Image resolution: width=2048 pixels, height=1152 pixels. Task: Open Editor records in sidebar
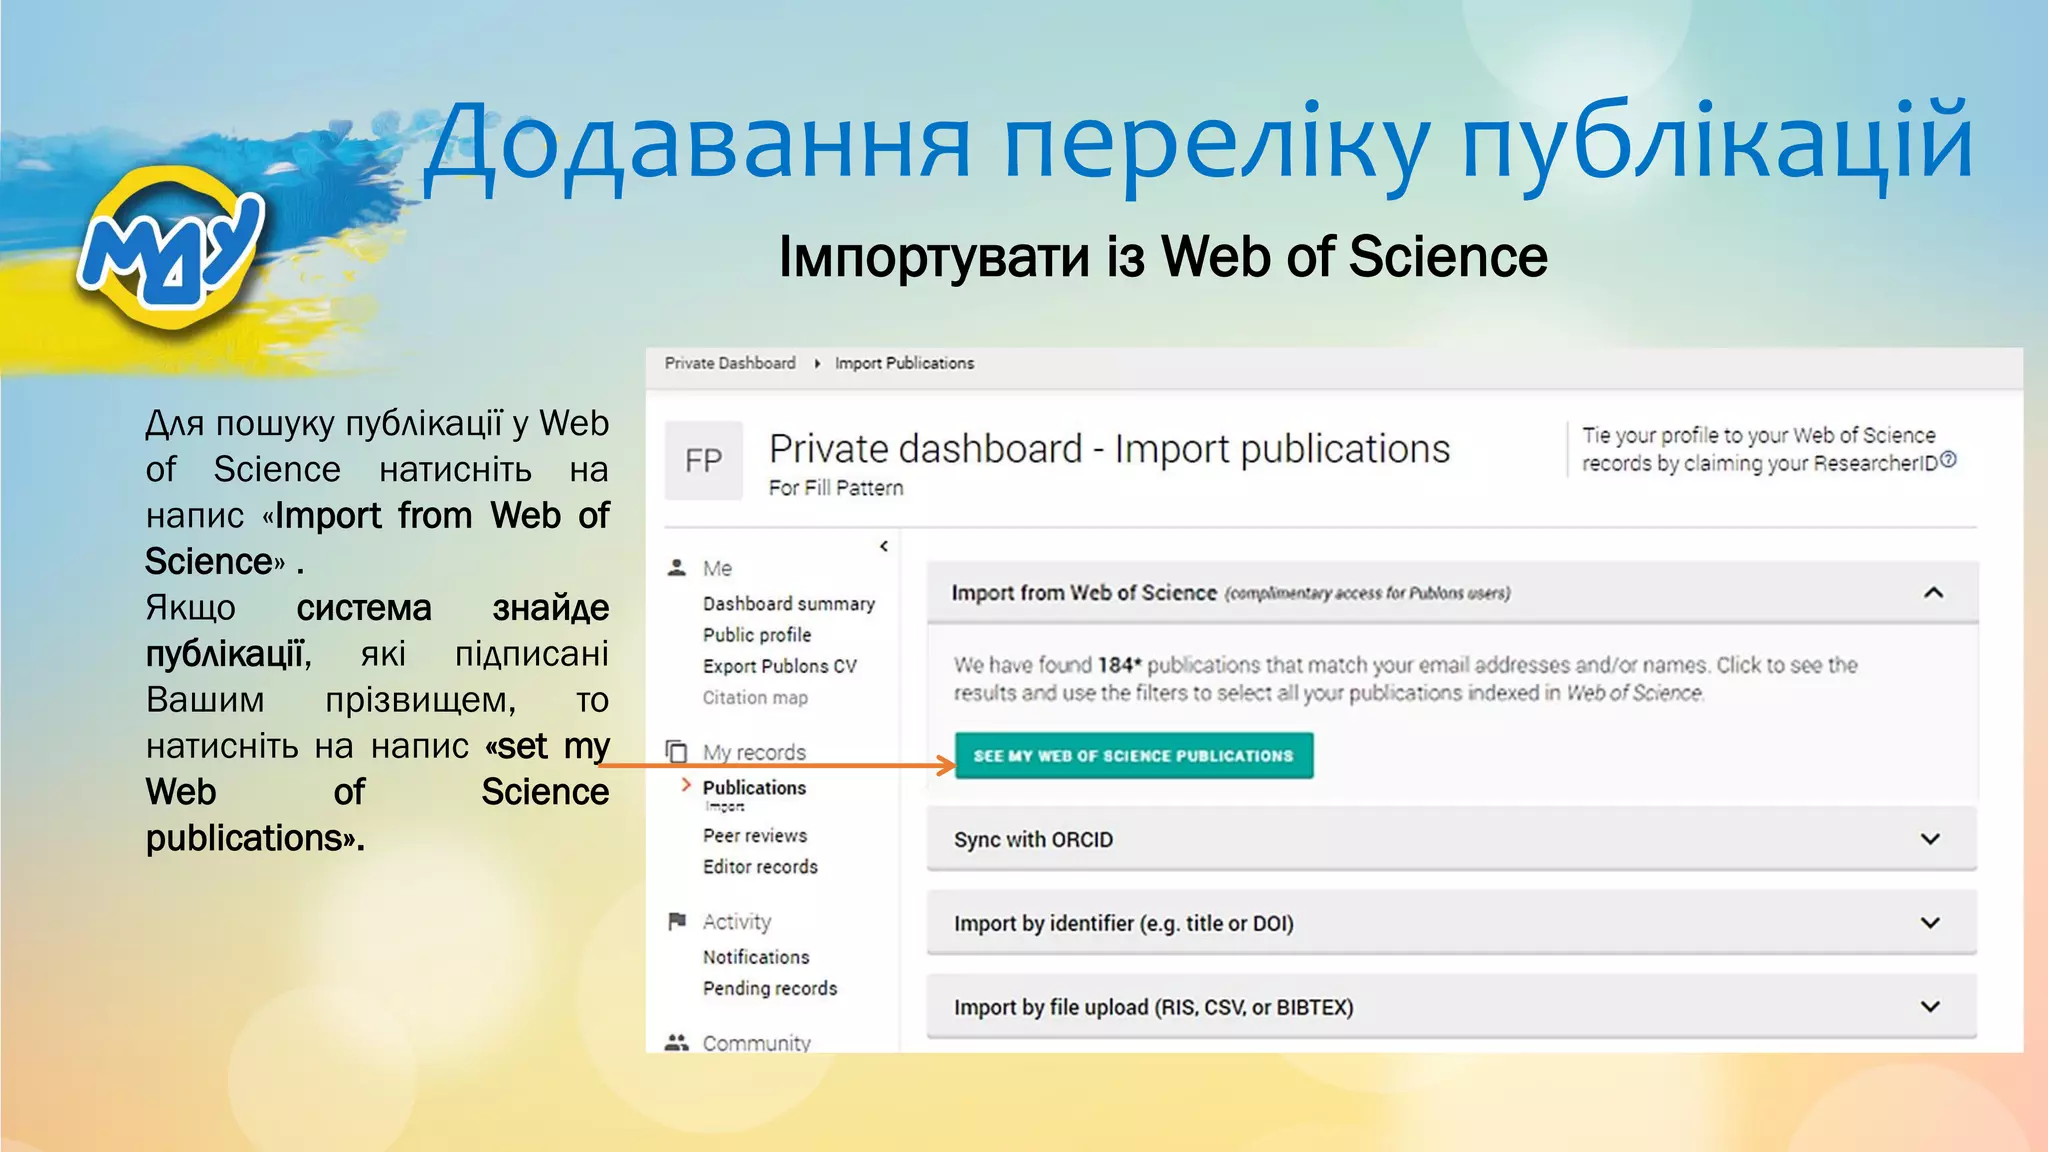click(760, 867)
